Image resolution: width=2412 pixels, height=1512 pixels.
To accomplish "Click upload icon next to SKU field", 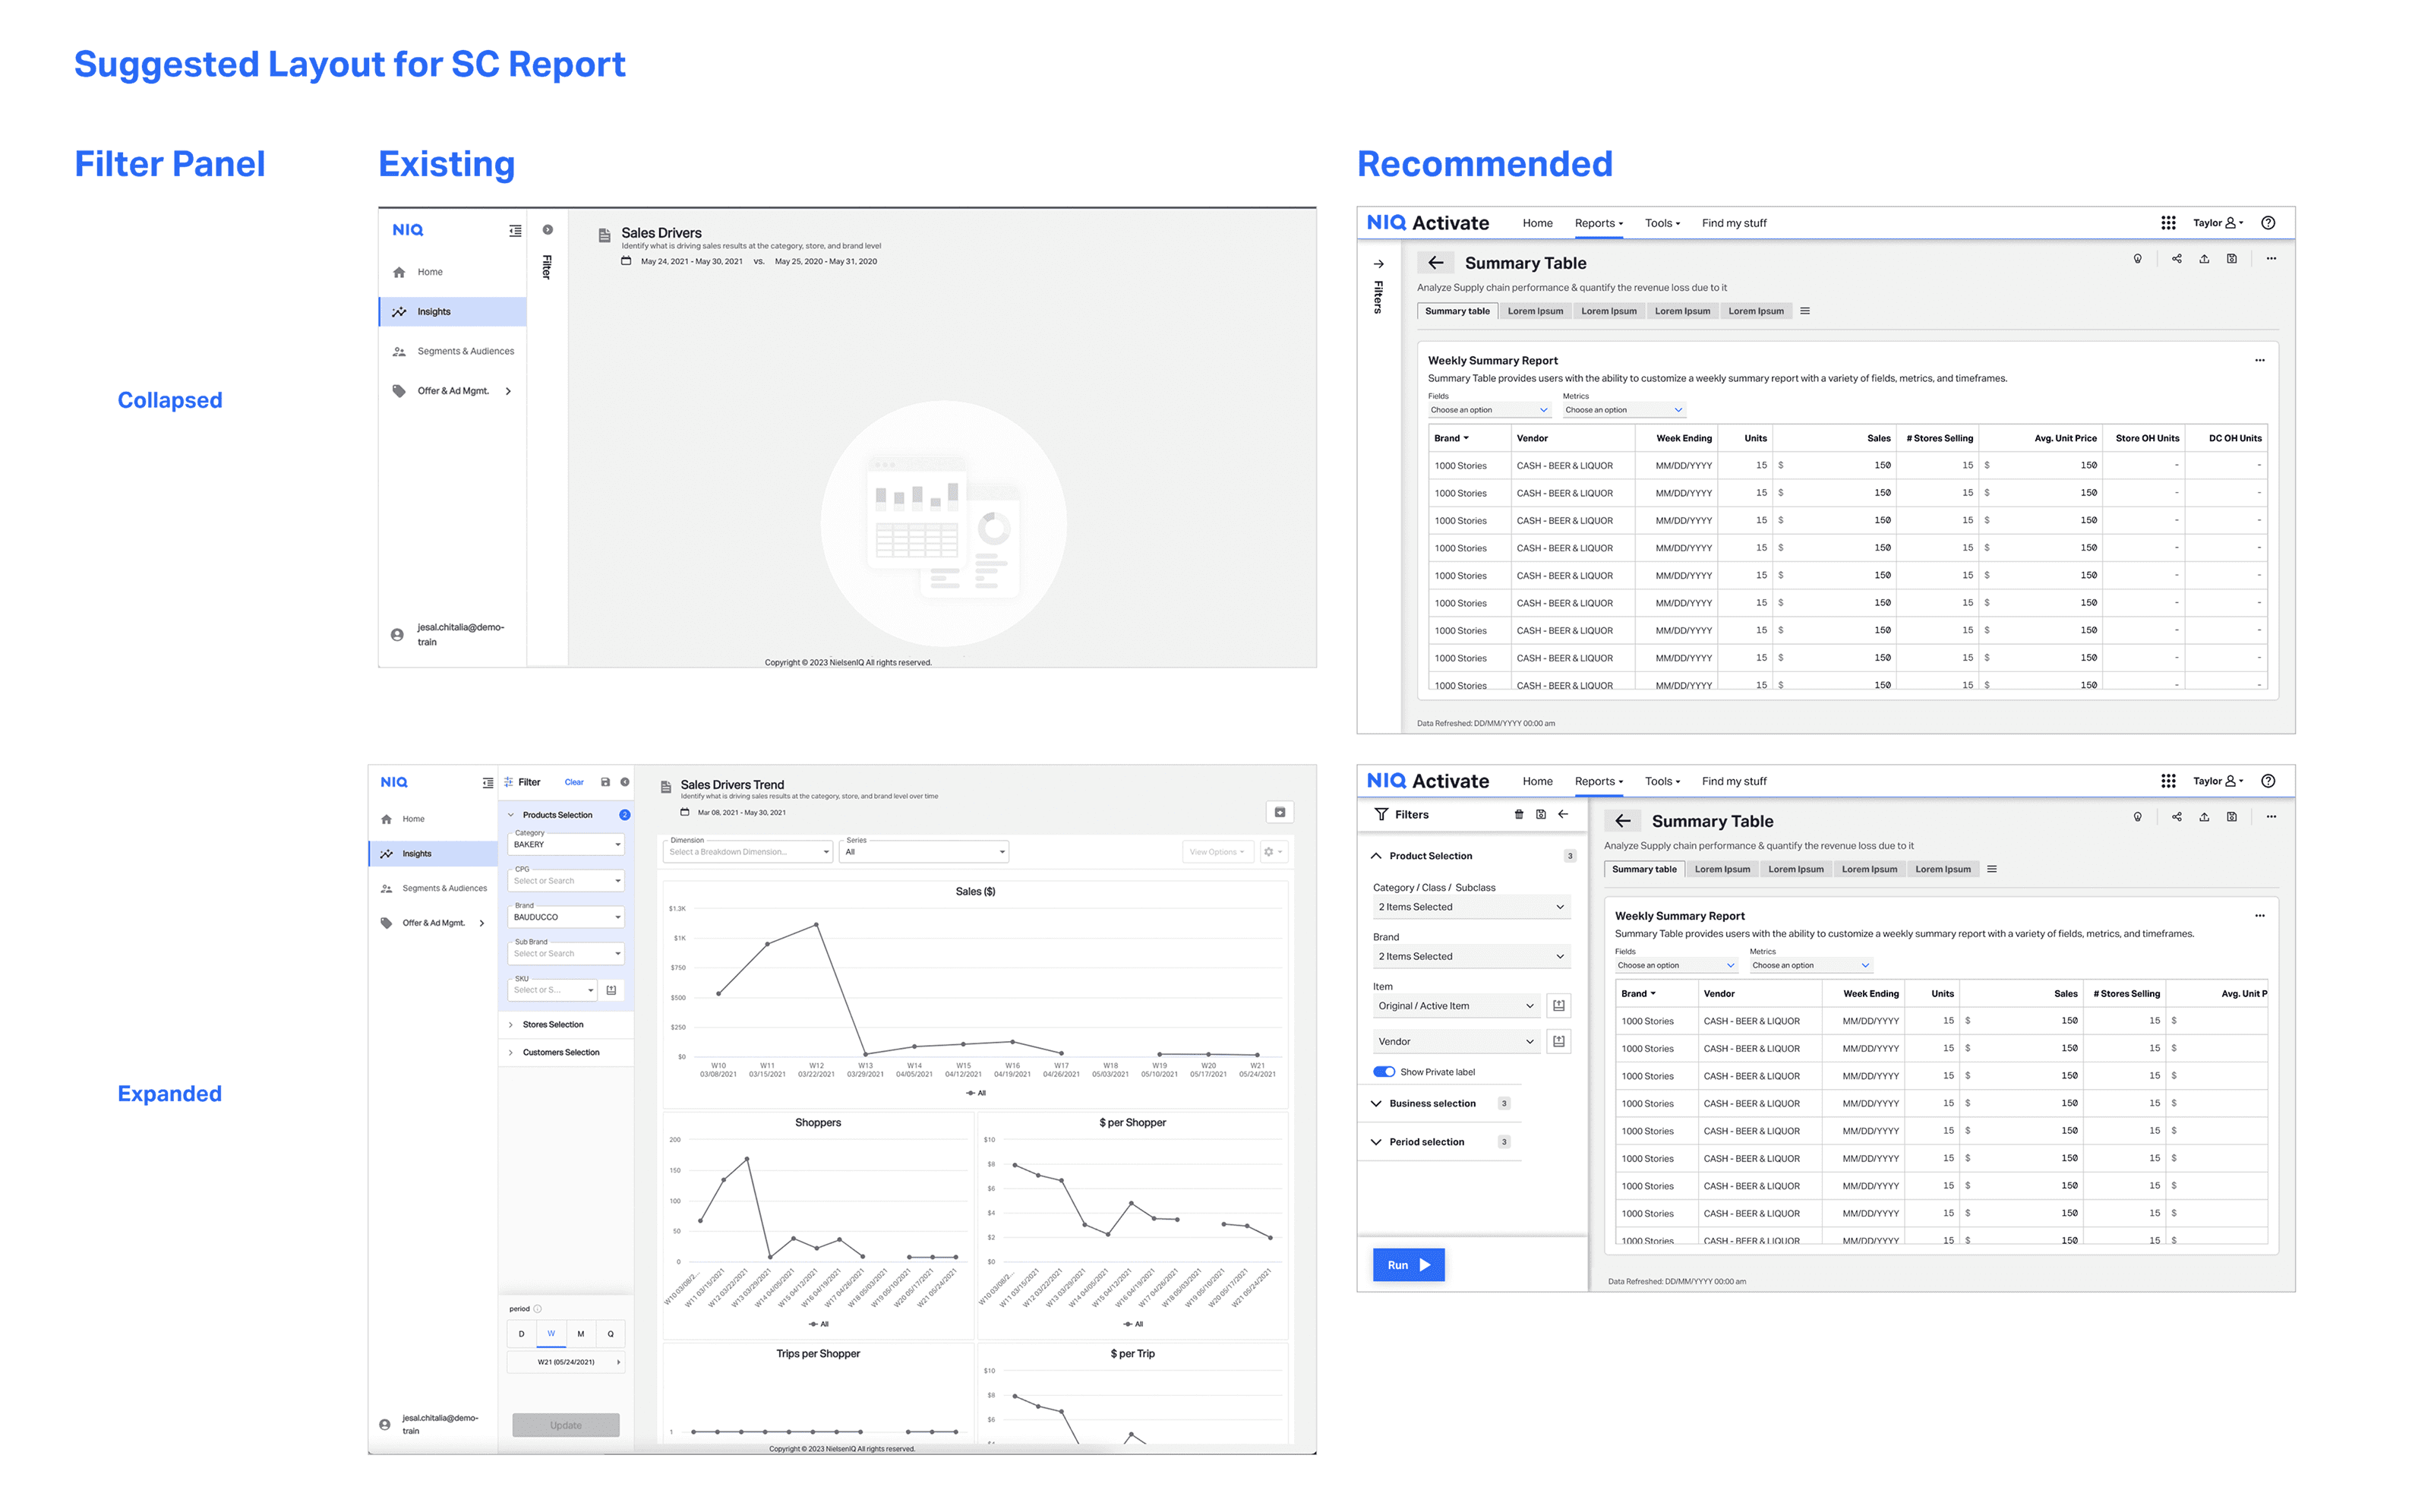I will point(611,990).
